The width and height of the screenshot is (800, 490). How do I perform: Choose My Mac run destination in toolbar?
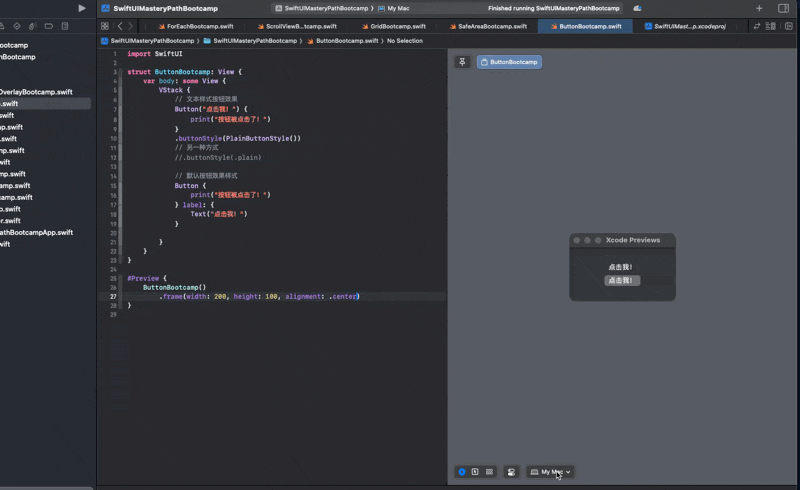[397, 8]
